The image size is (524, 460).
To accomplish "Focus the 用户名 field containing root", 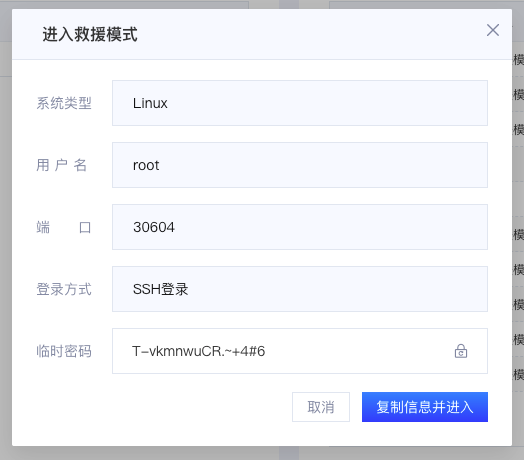I will (x=300, y=165).
